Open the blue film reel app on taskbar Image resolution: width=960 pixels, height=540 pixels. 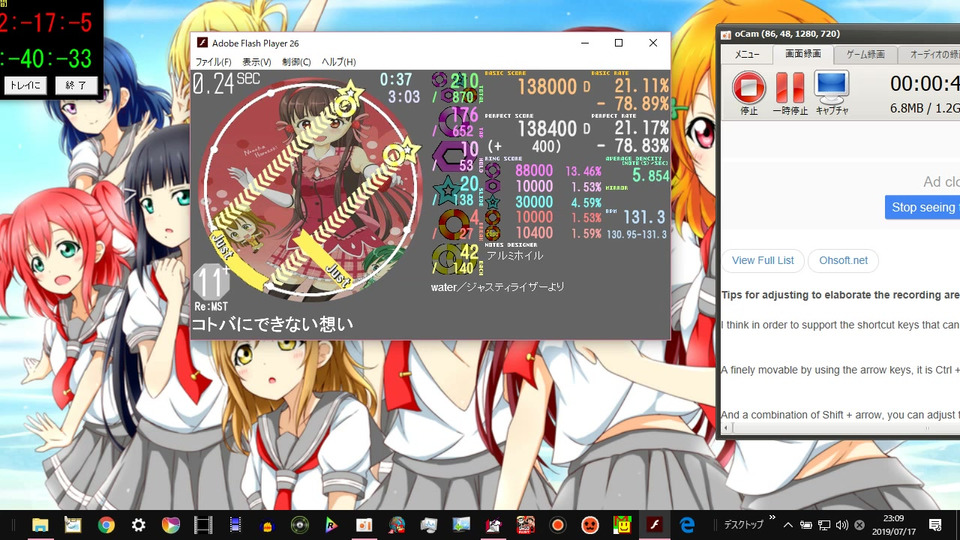click(235, 525)
